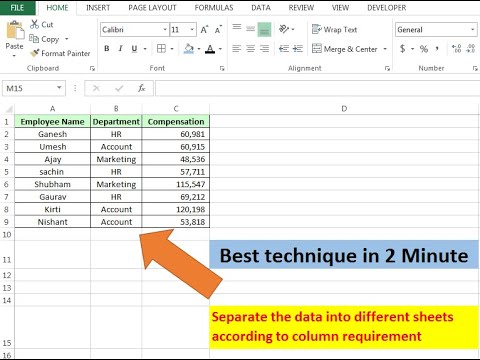Click the Wrap Text button
This screenshot has height=360, width=480.
(334, 29)
